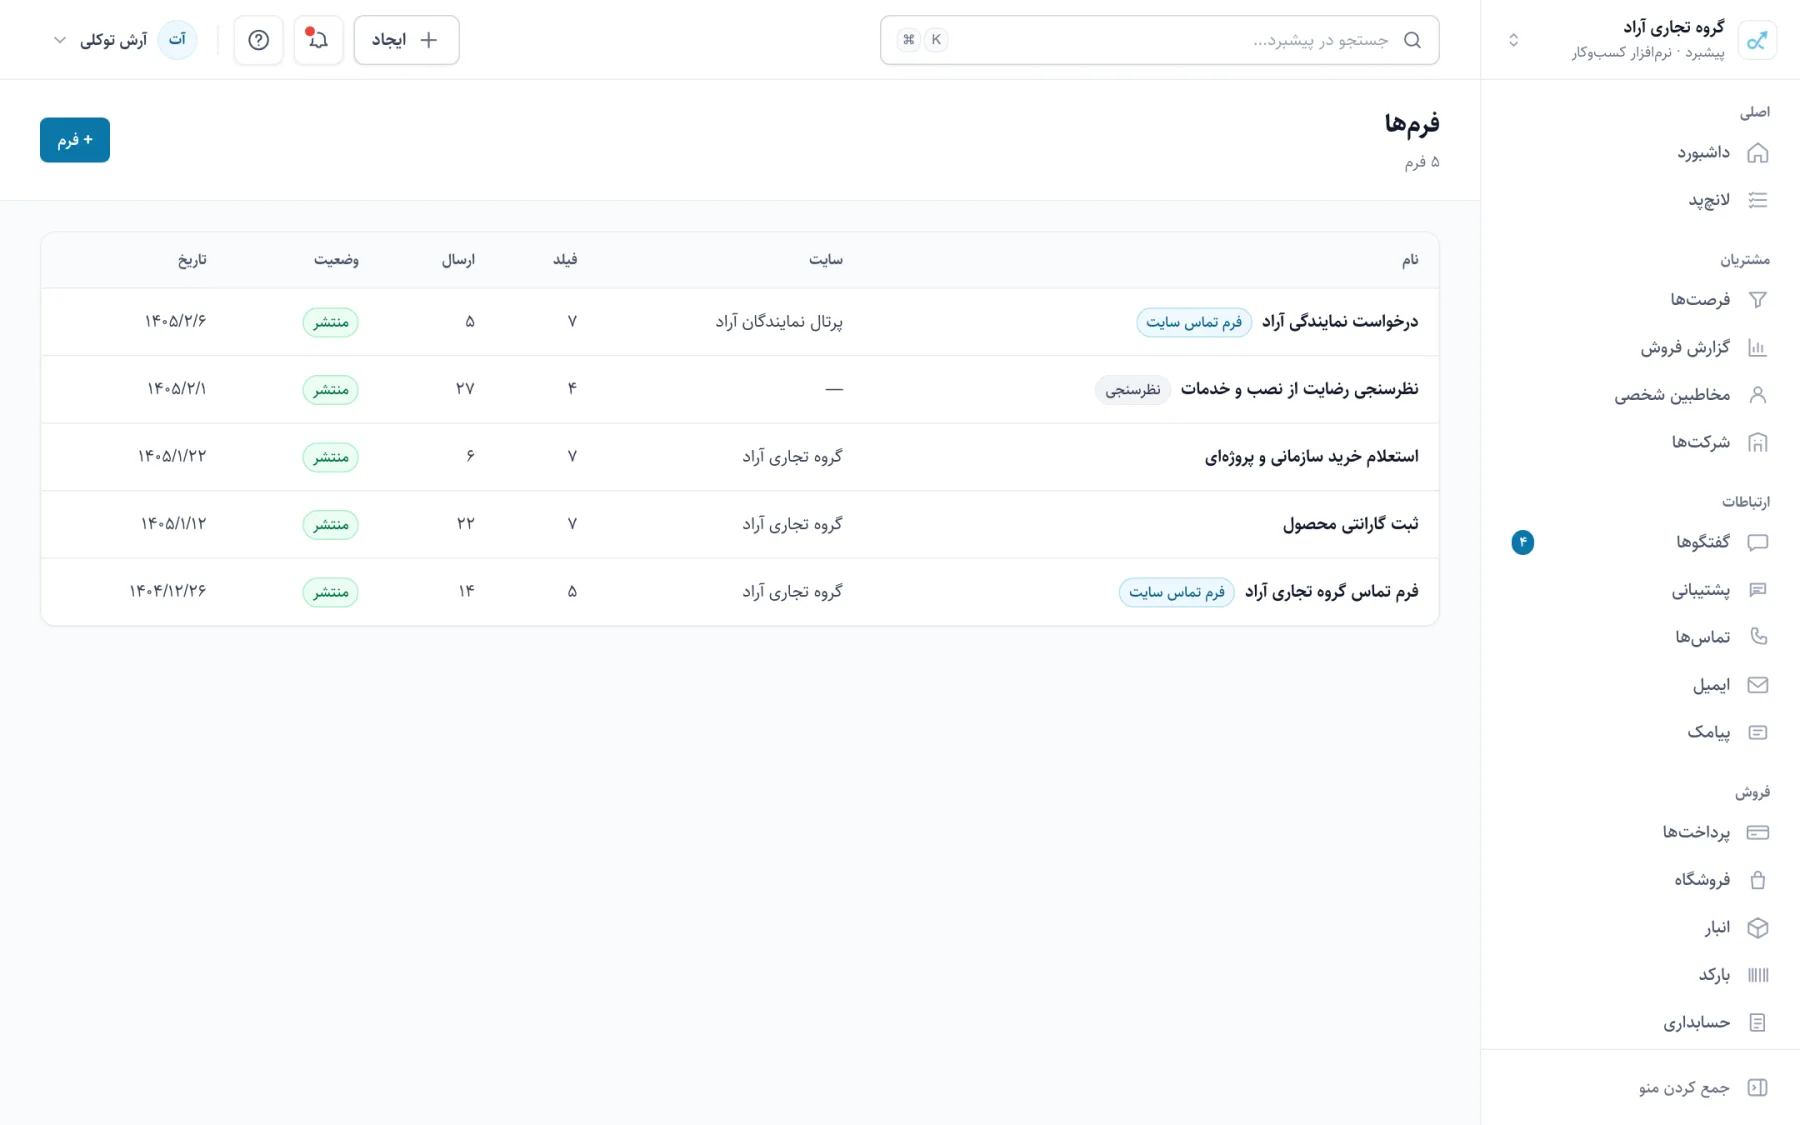Click the unread badge next to گفتگوها
The height and width of the screenshot is (1125, 1800).
(1522, 542)
